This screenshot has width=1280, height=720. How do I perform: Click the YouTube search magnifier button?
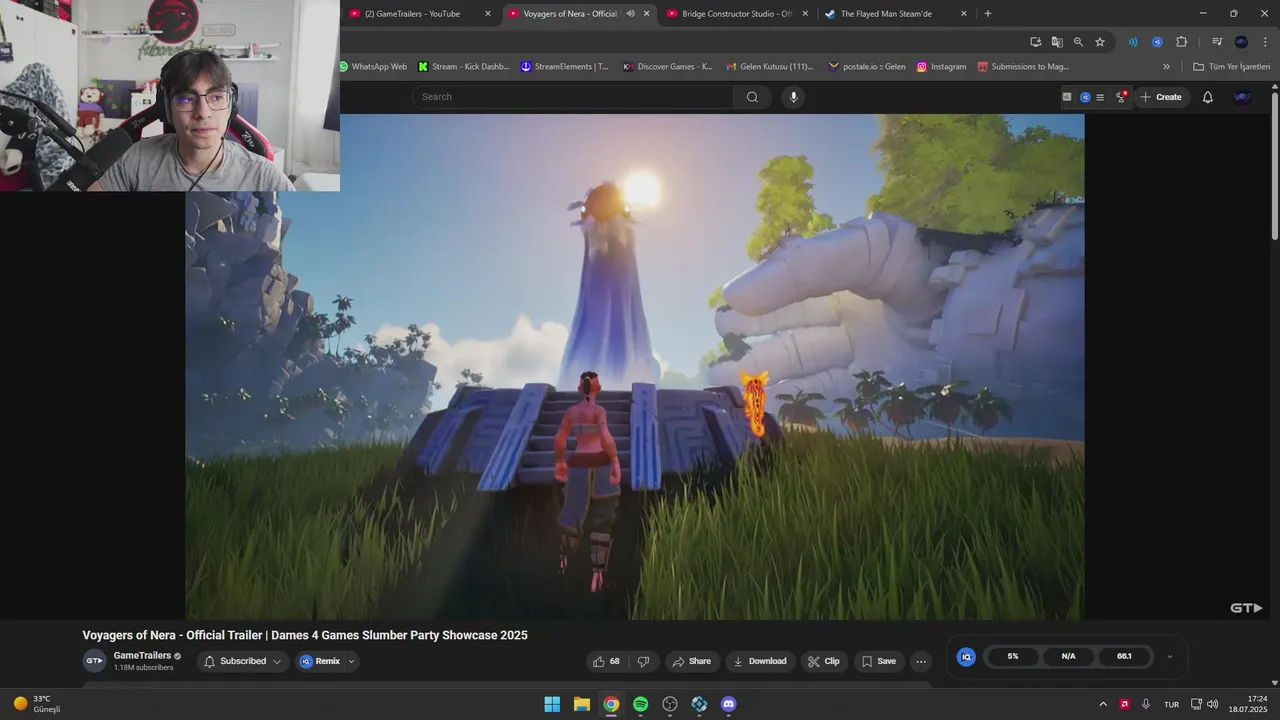point(752,97)
